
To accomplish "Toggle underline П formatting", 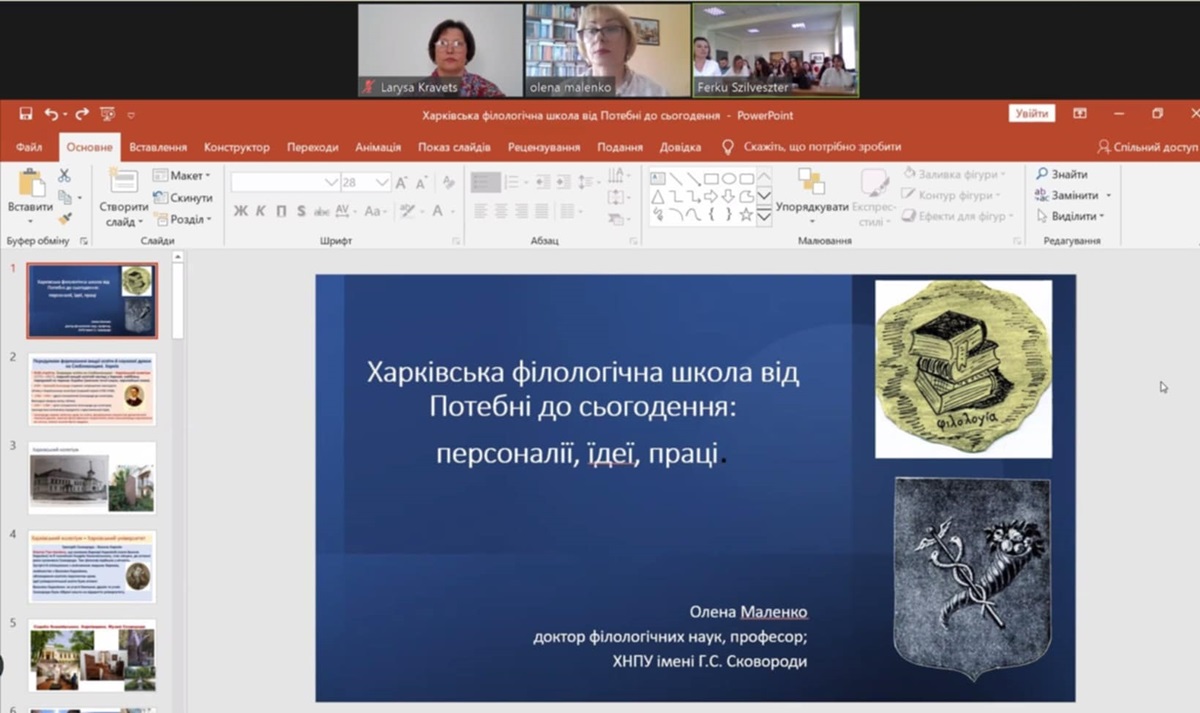I will (x=281, y=211).
